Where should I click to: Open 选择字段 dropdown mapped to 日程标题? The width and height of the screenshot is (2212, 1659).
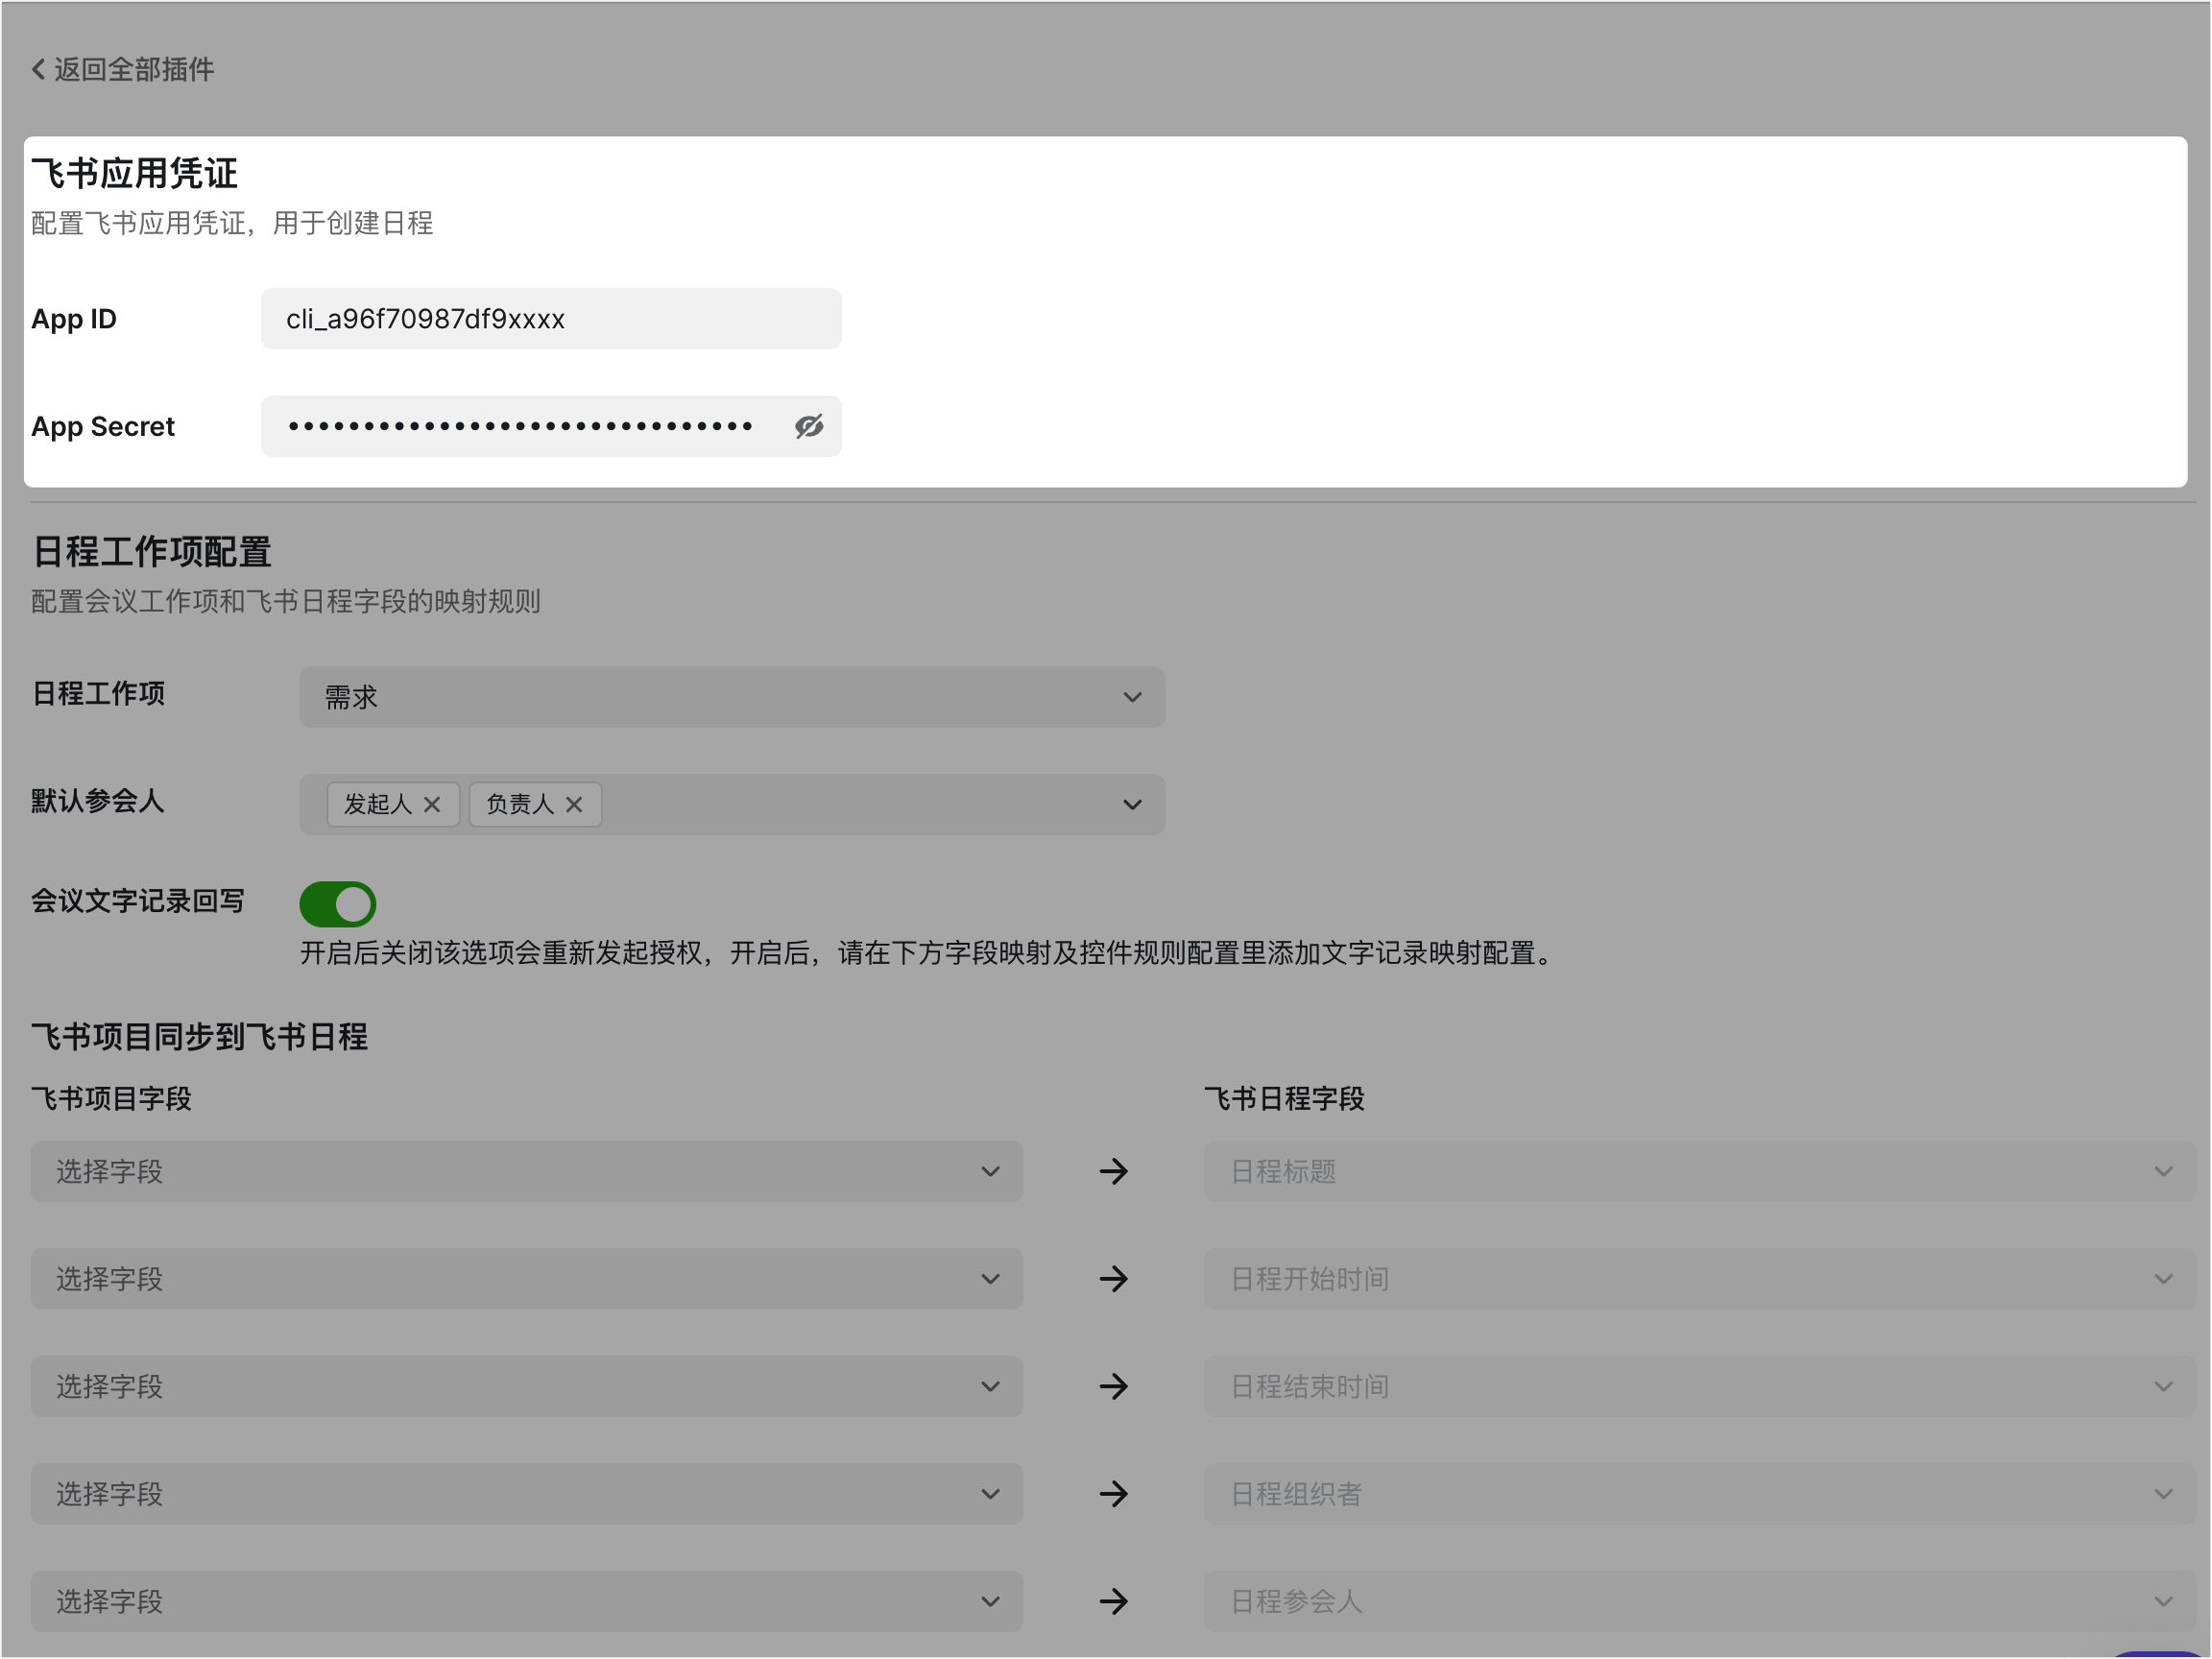point(527,1172)
